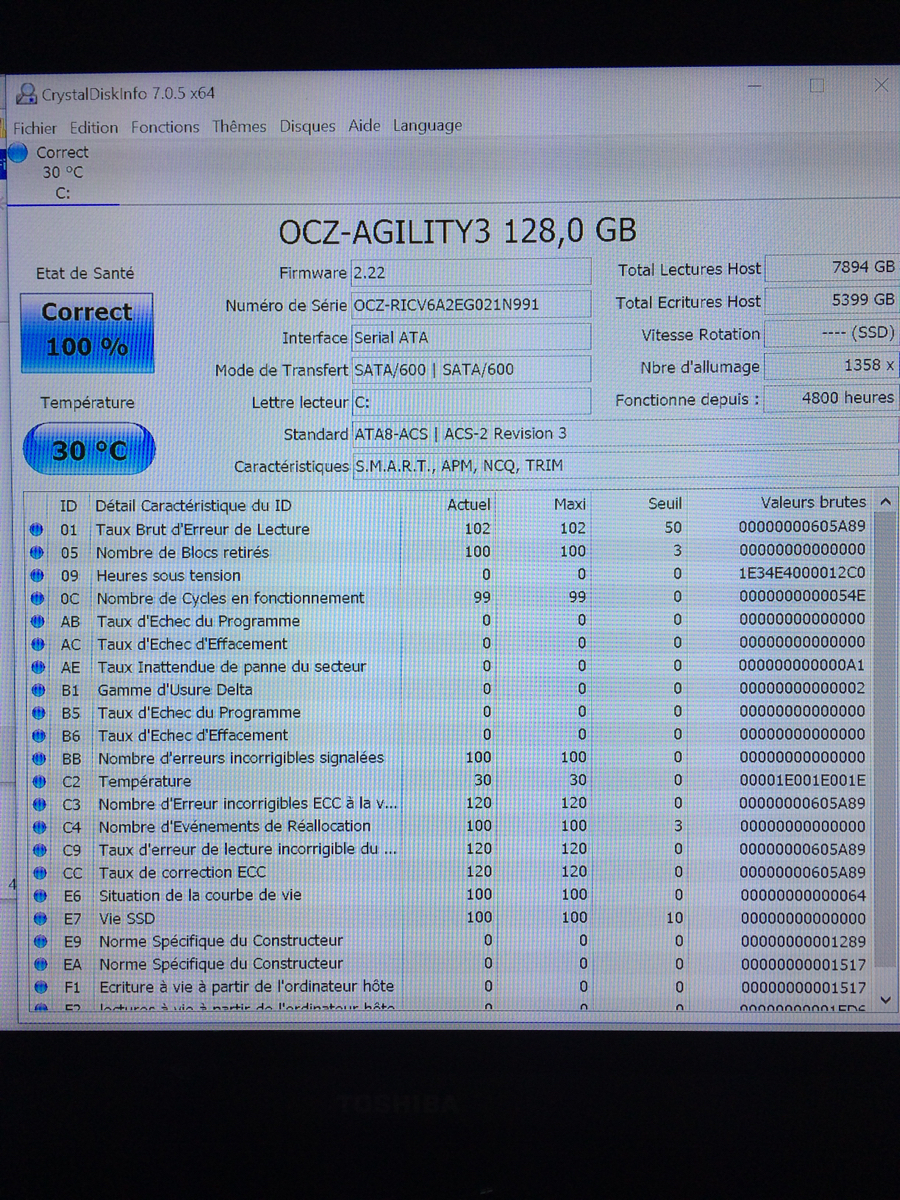Click the Nbre d'allumage 1358 x value

point(831,366)
